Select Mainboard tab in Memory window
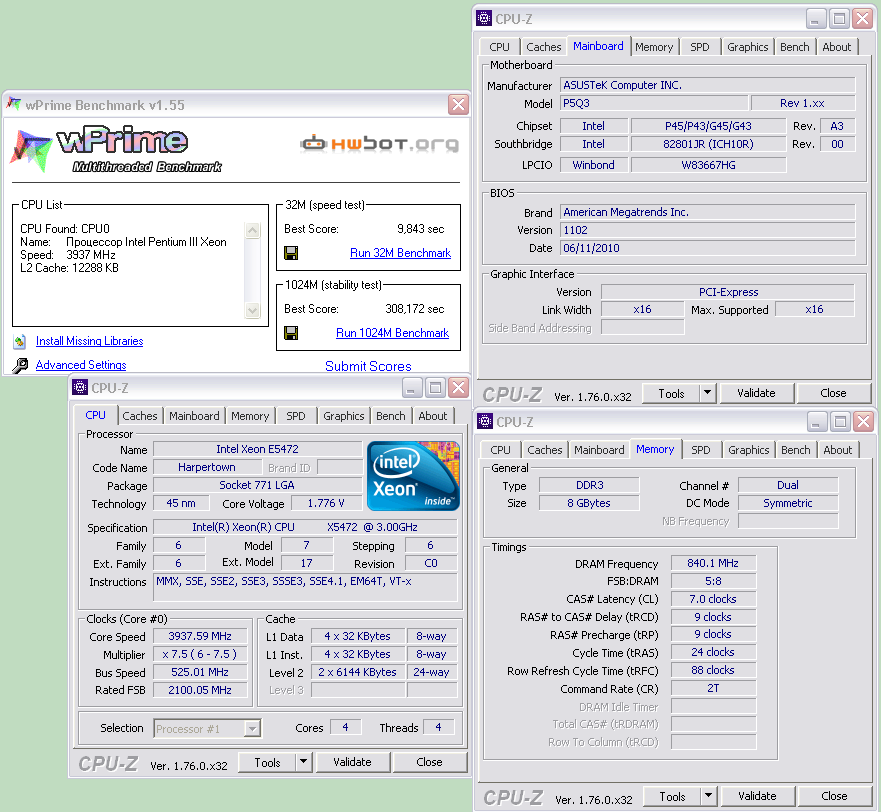 click(600, 450)
